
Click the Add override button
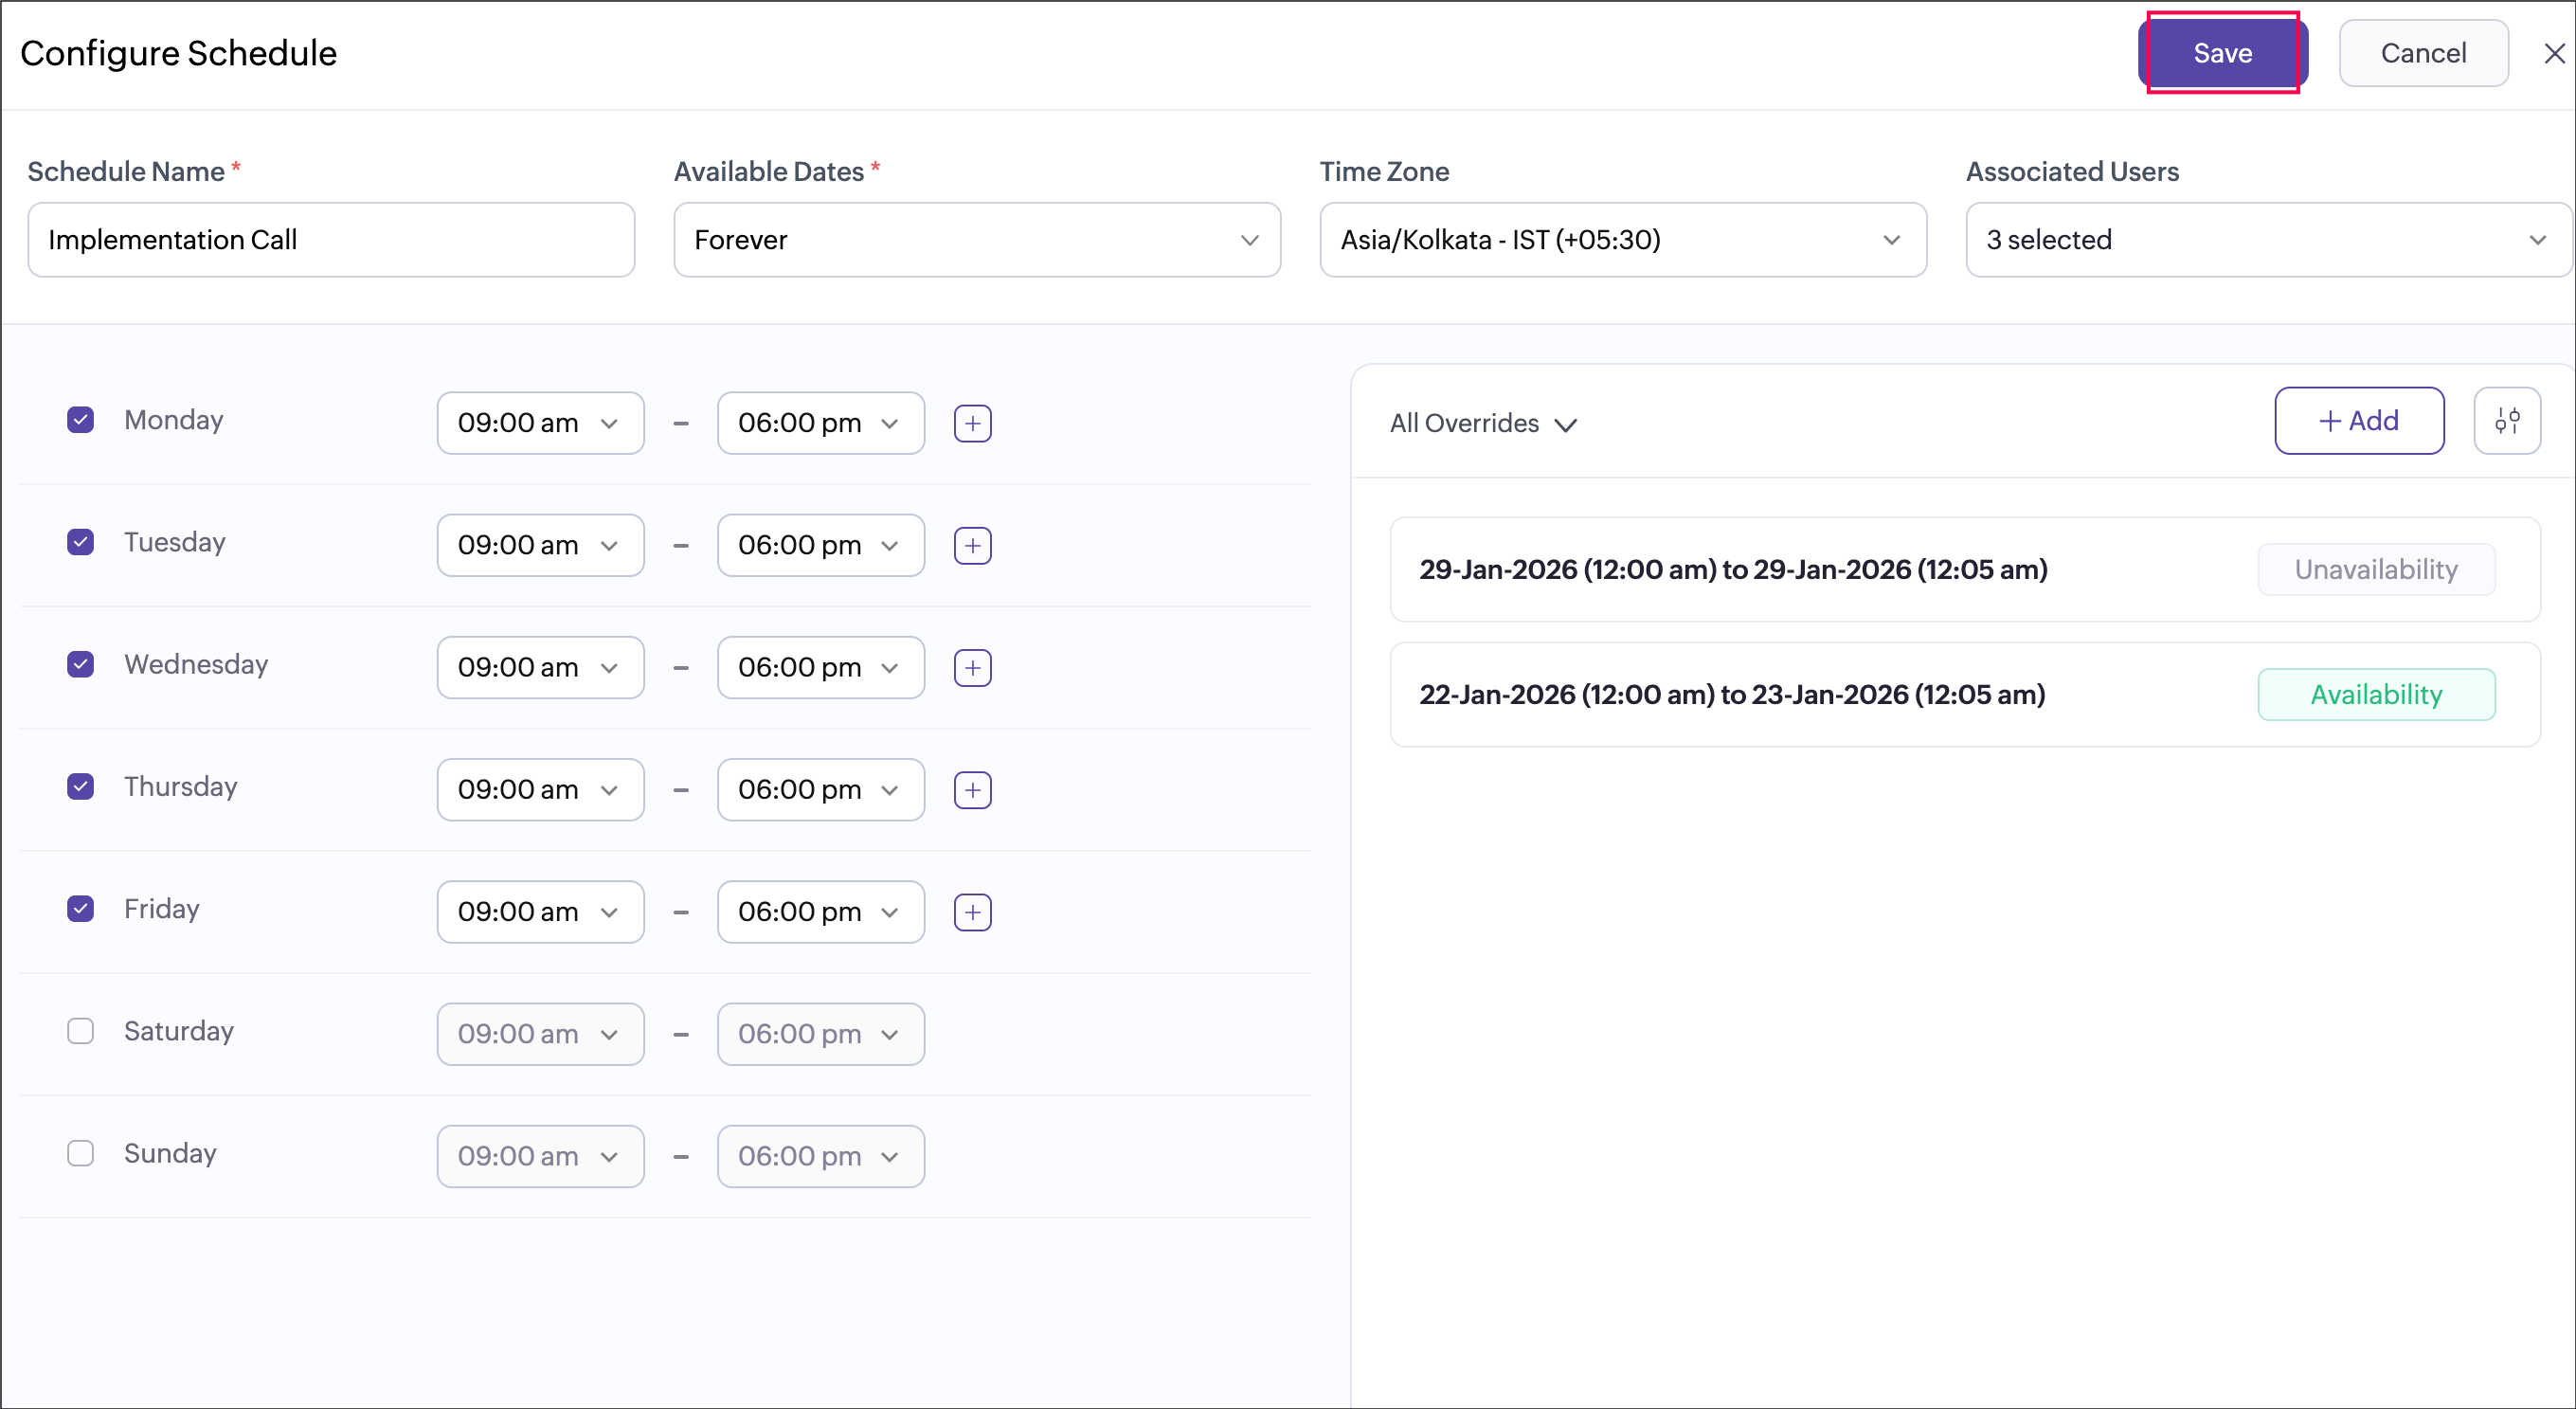pyautogui.click(x=2358, y=421)
